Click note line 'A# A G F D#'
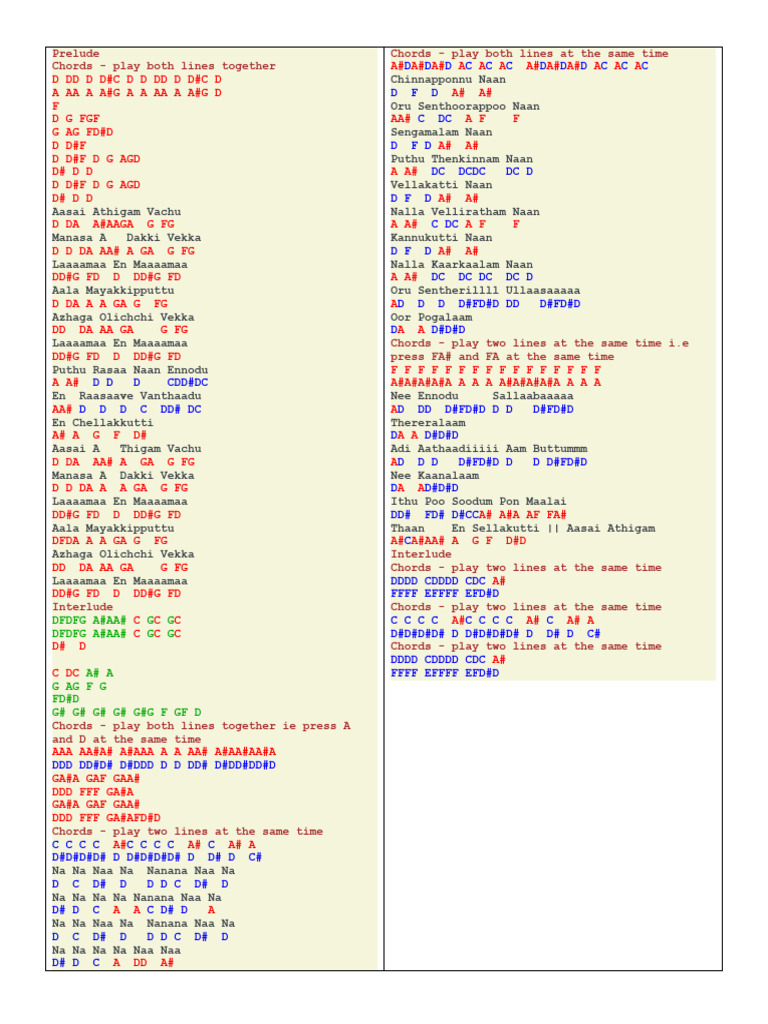768x1024 pixels. (x=99, y=435)
